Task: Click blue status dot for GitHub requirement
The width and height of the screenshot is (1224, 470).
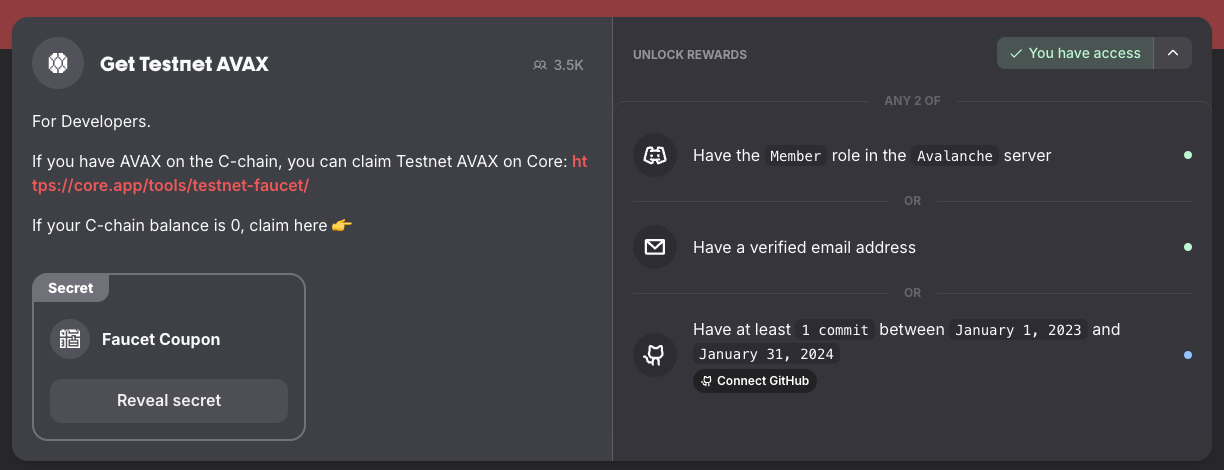Action: point(1188,355)
